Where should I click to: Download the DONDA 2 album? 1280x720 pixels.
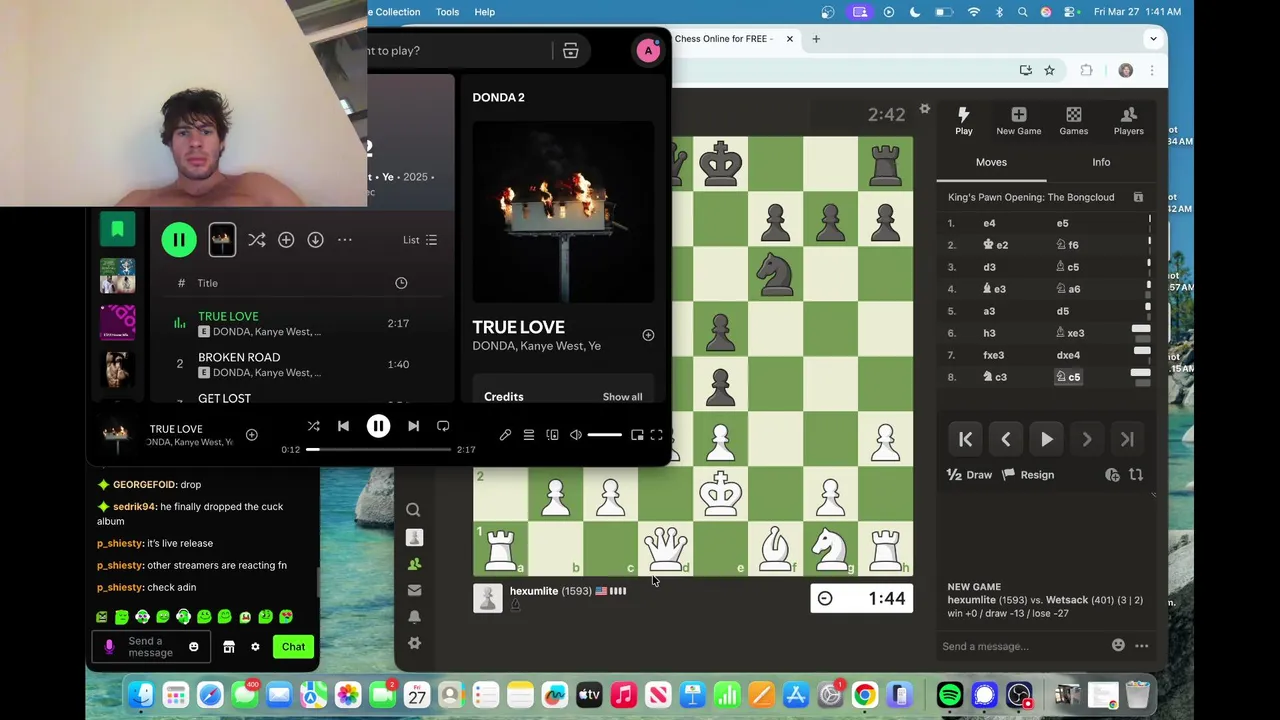pos(315,240)
